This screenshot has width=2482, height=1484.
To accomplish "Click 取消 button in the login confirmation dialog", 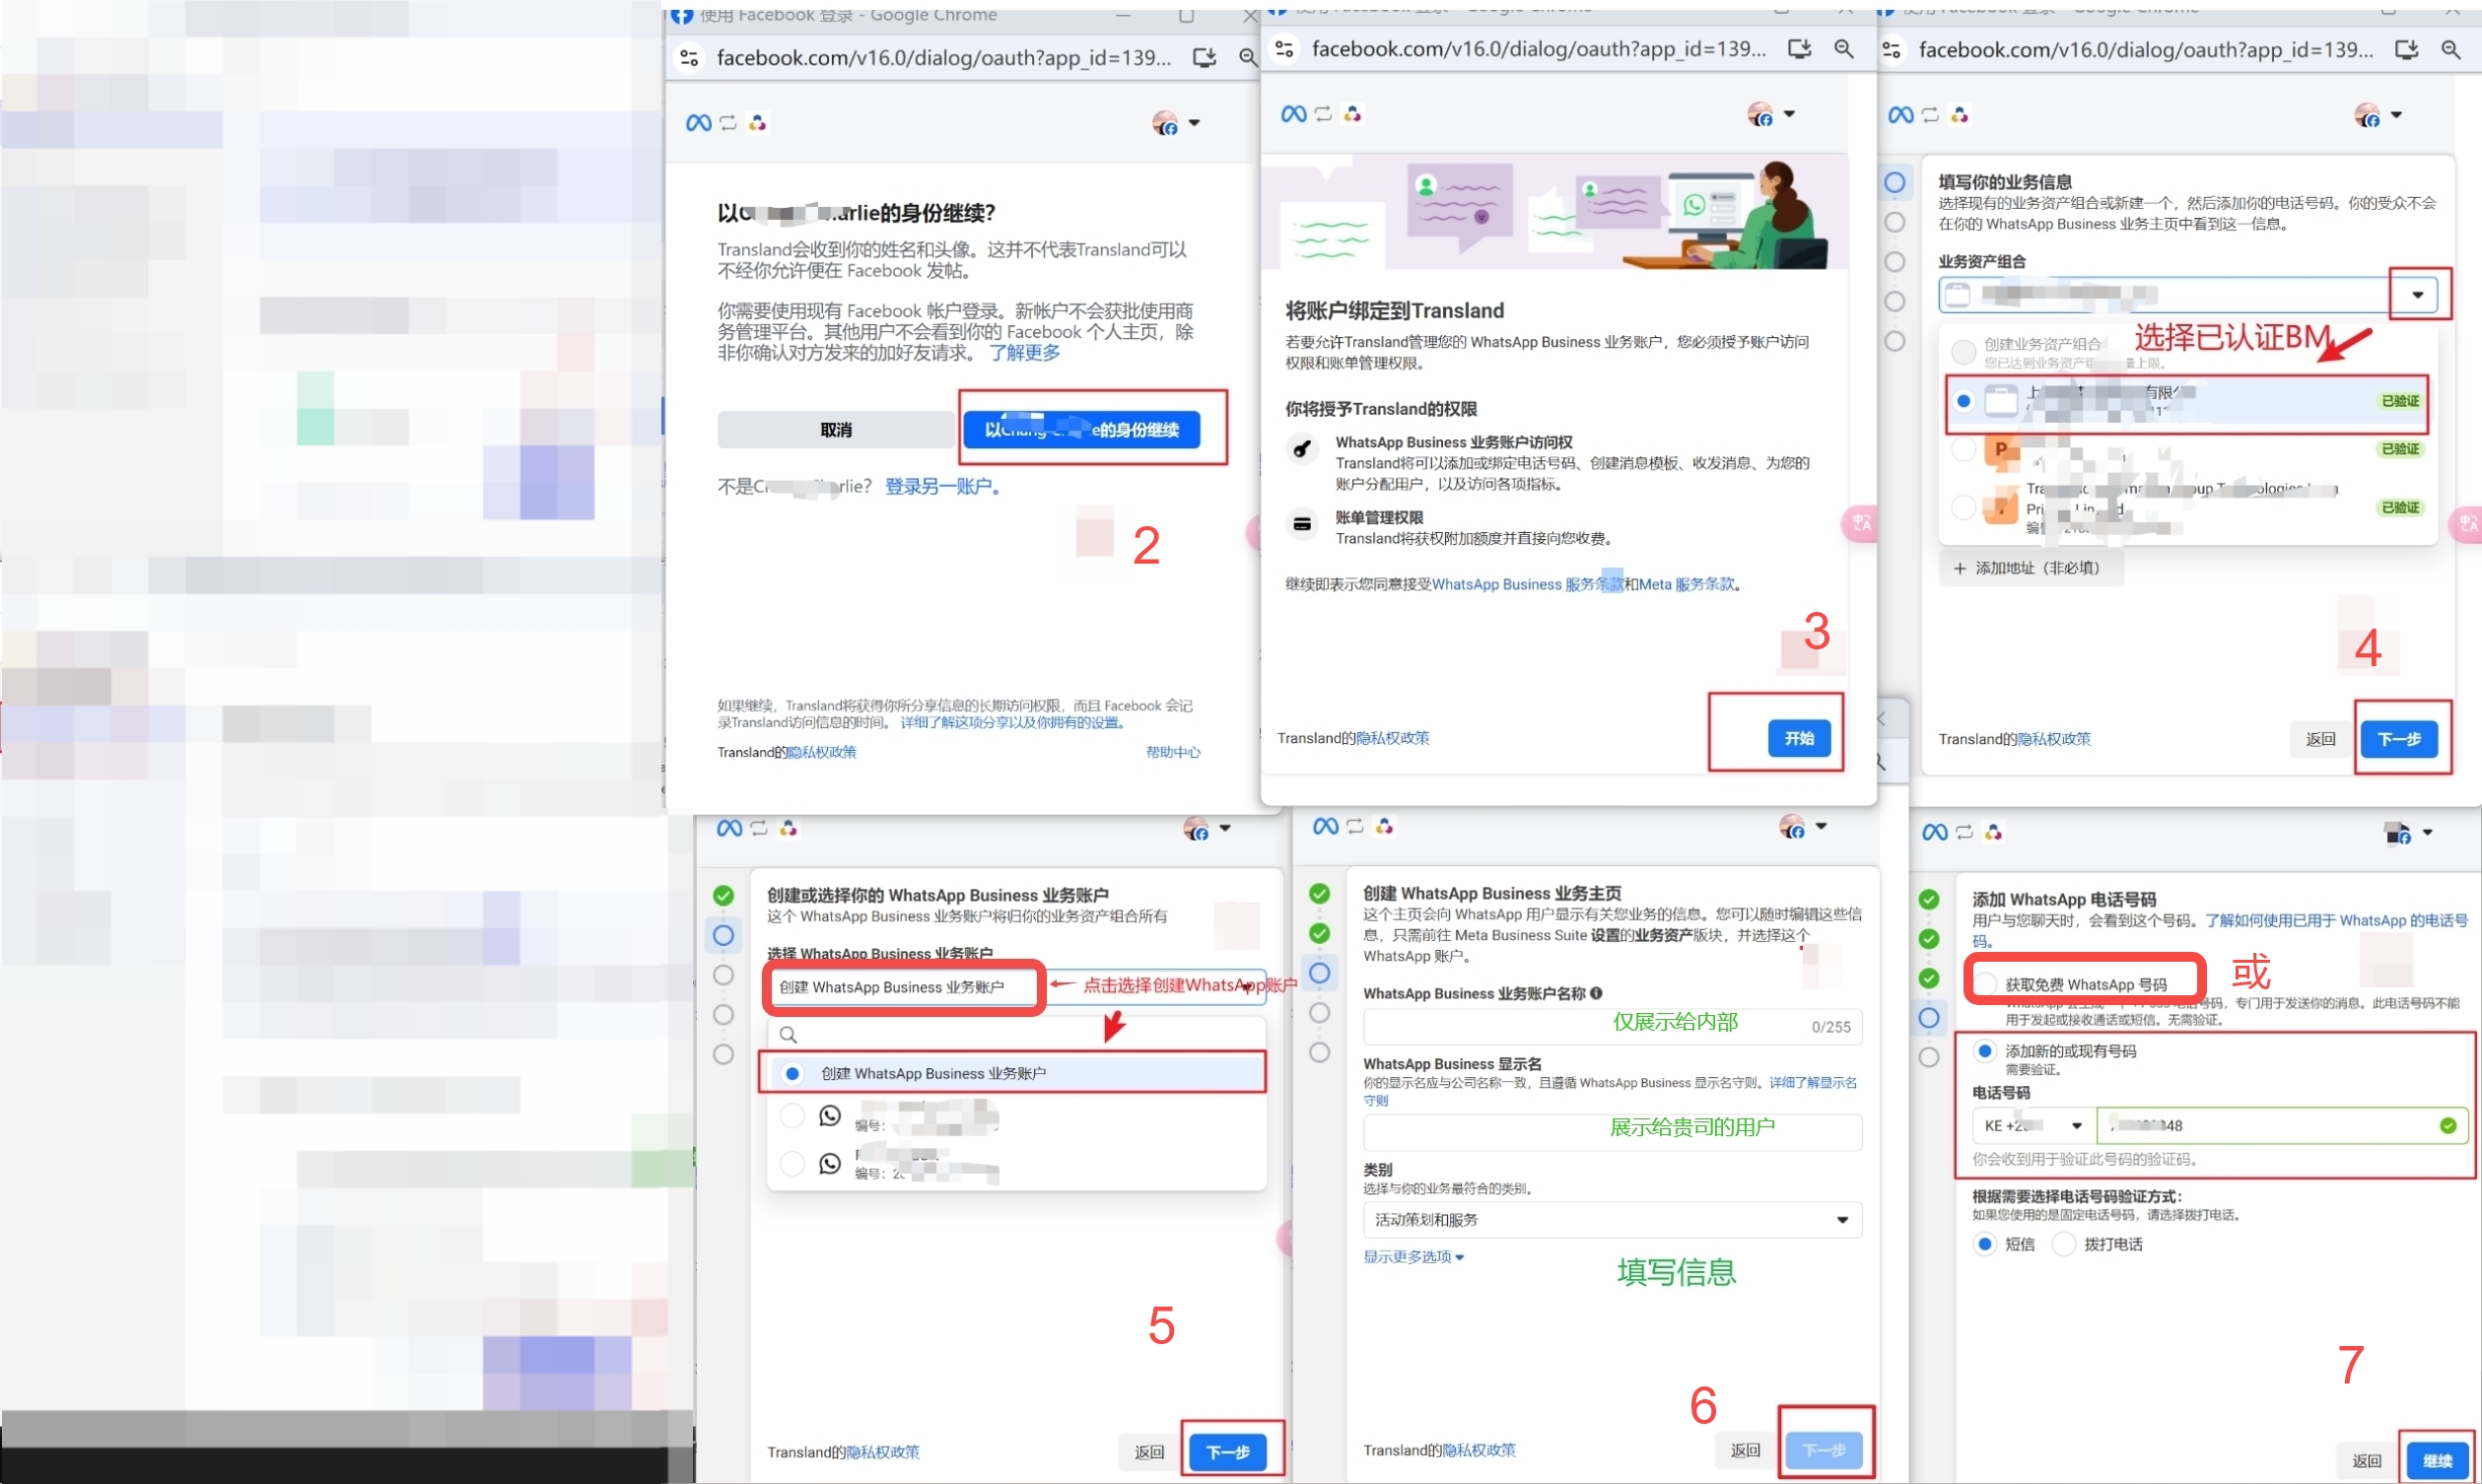I will (836, 430).
